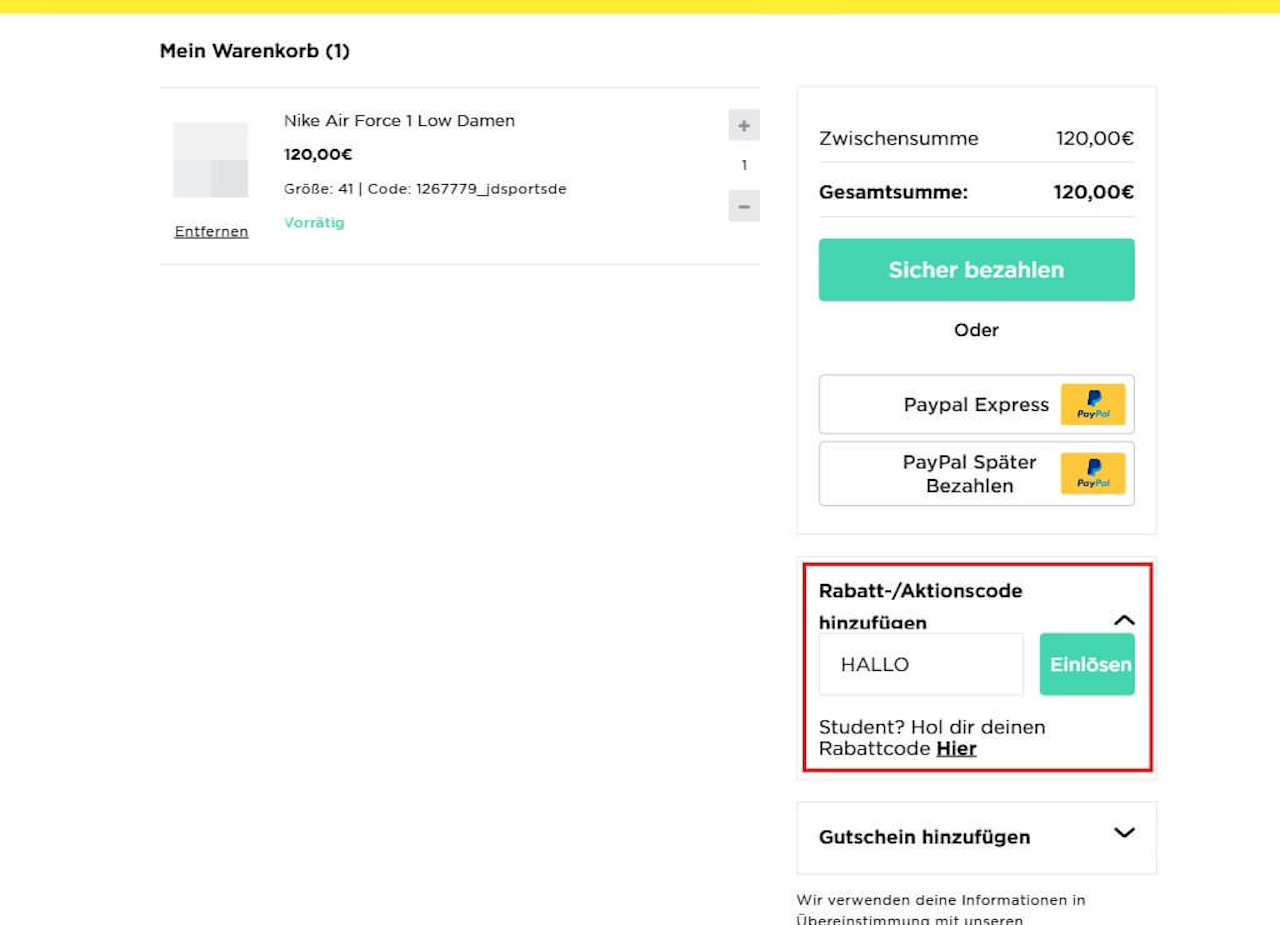This screenshot has height=925, width=1280.
Task: Pay with Paypal Express
Action: coord(976,405)
